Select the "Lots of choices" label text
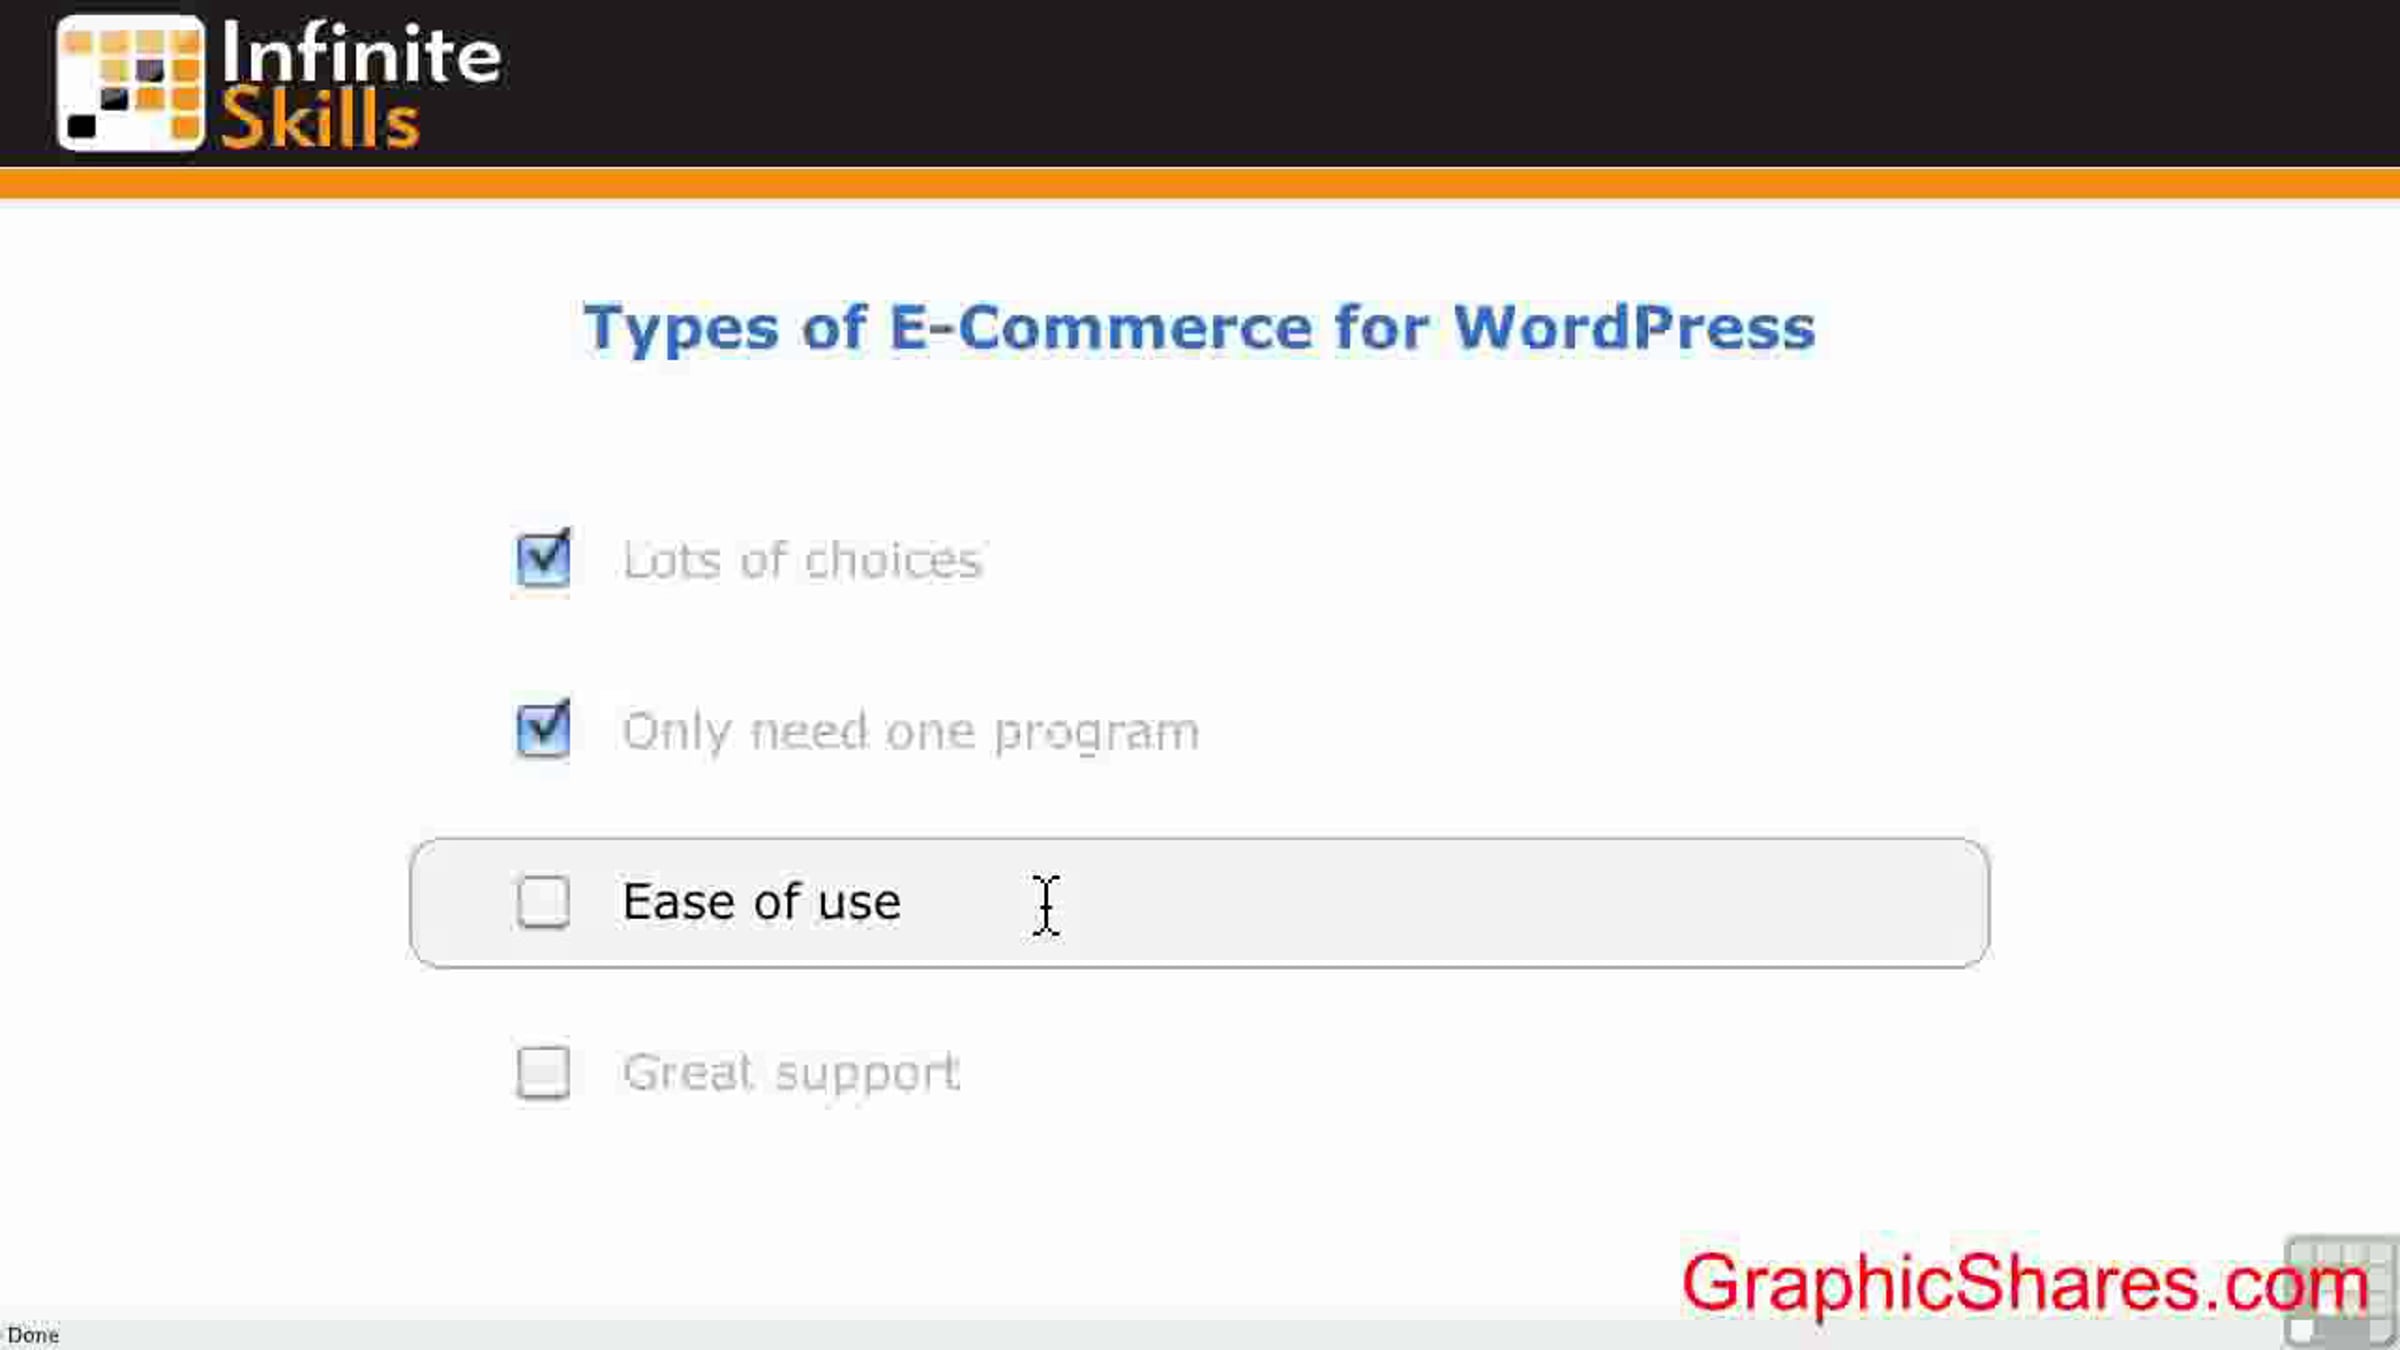The image size is (2400, 1350). tap(802, 560)
